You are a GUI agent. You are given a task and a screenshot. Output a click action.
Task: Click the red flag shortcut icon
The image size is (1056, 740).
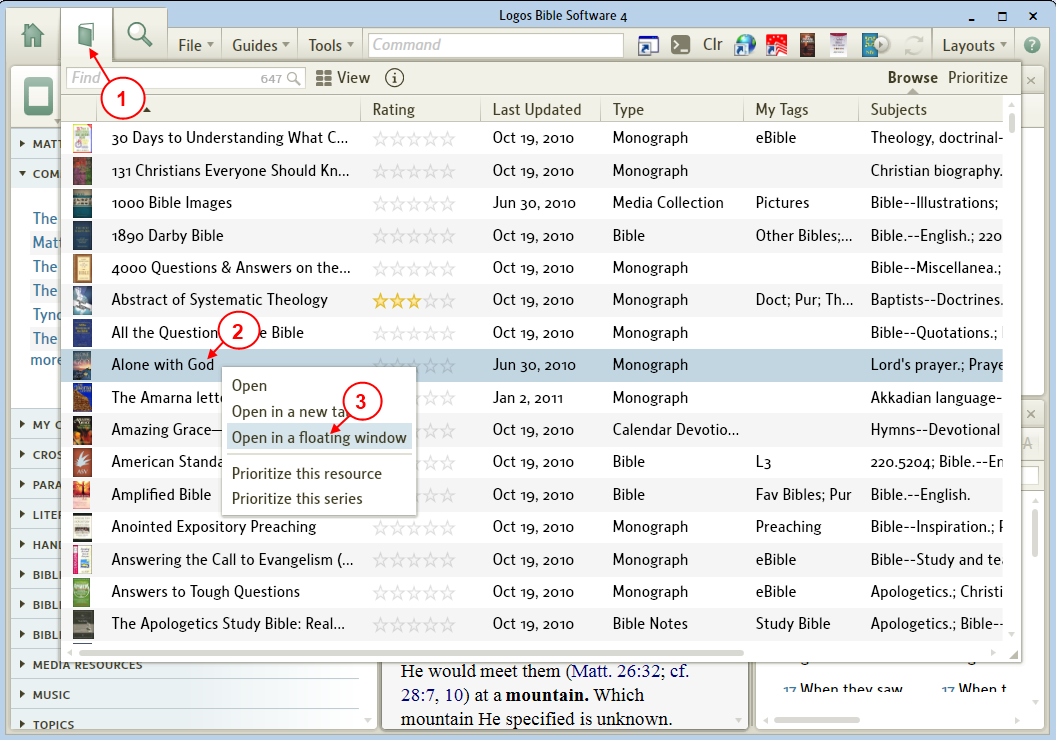coord(776,45)
